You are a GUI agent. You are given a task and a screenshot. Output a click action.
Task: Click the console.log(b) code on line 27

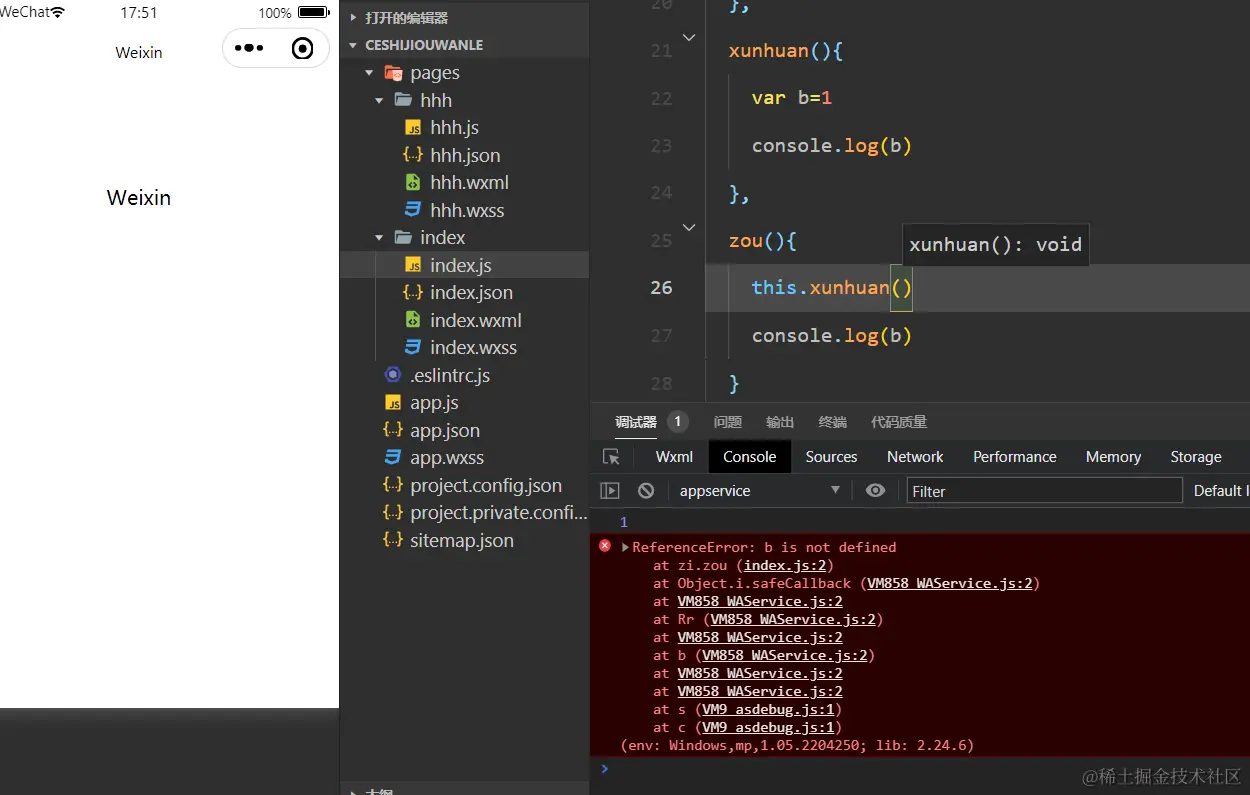(x=832, y=335)
